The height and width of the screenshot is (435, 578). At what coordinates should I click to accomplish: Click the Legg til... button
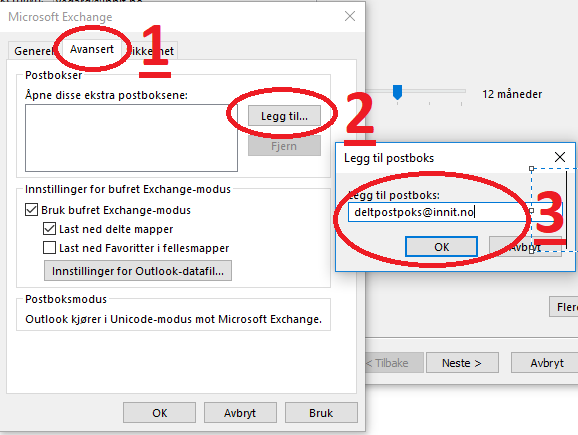tap(284, 116)
